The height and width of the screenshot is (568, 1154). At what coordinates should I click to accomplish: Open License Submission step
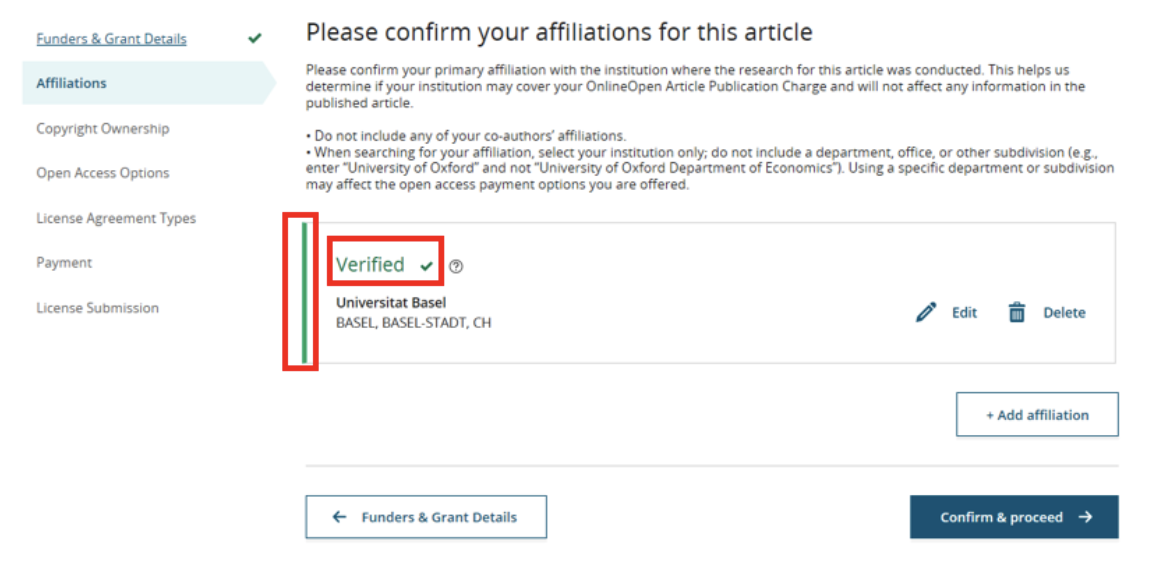point(97,308)
